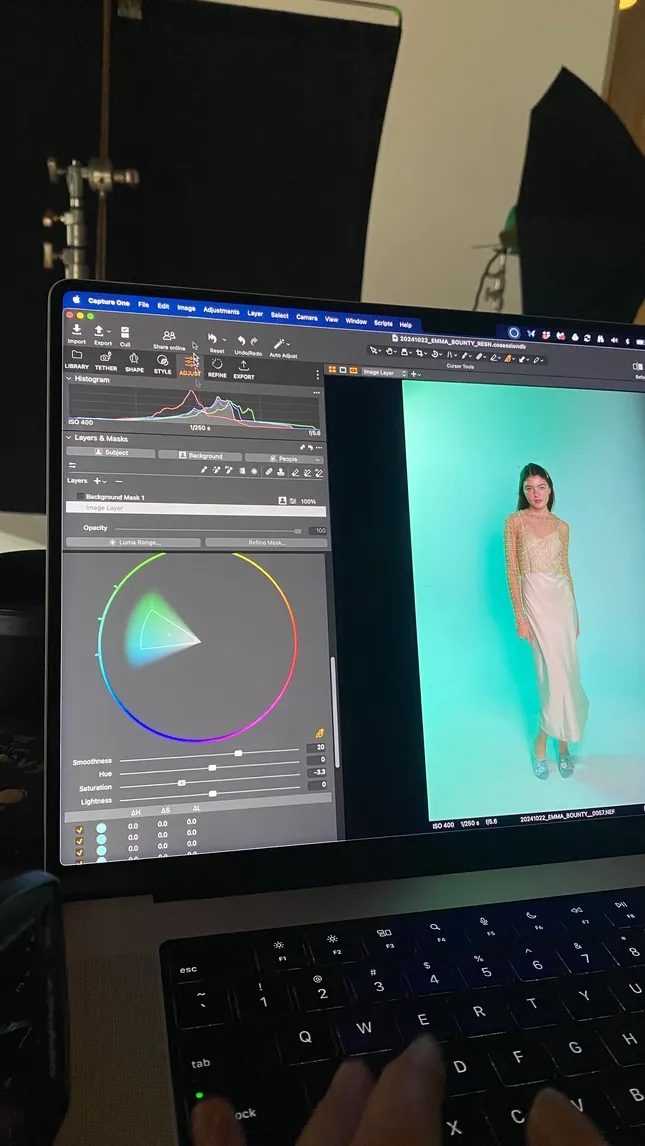645x1146 pixels.
Task: Click the Luma Range... button
Action: tap(133, 542)
